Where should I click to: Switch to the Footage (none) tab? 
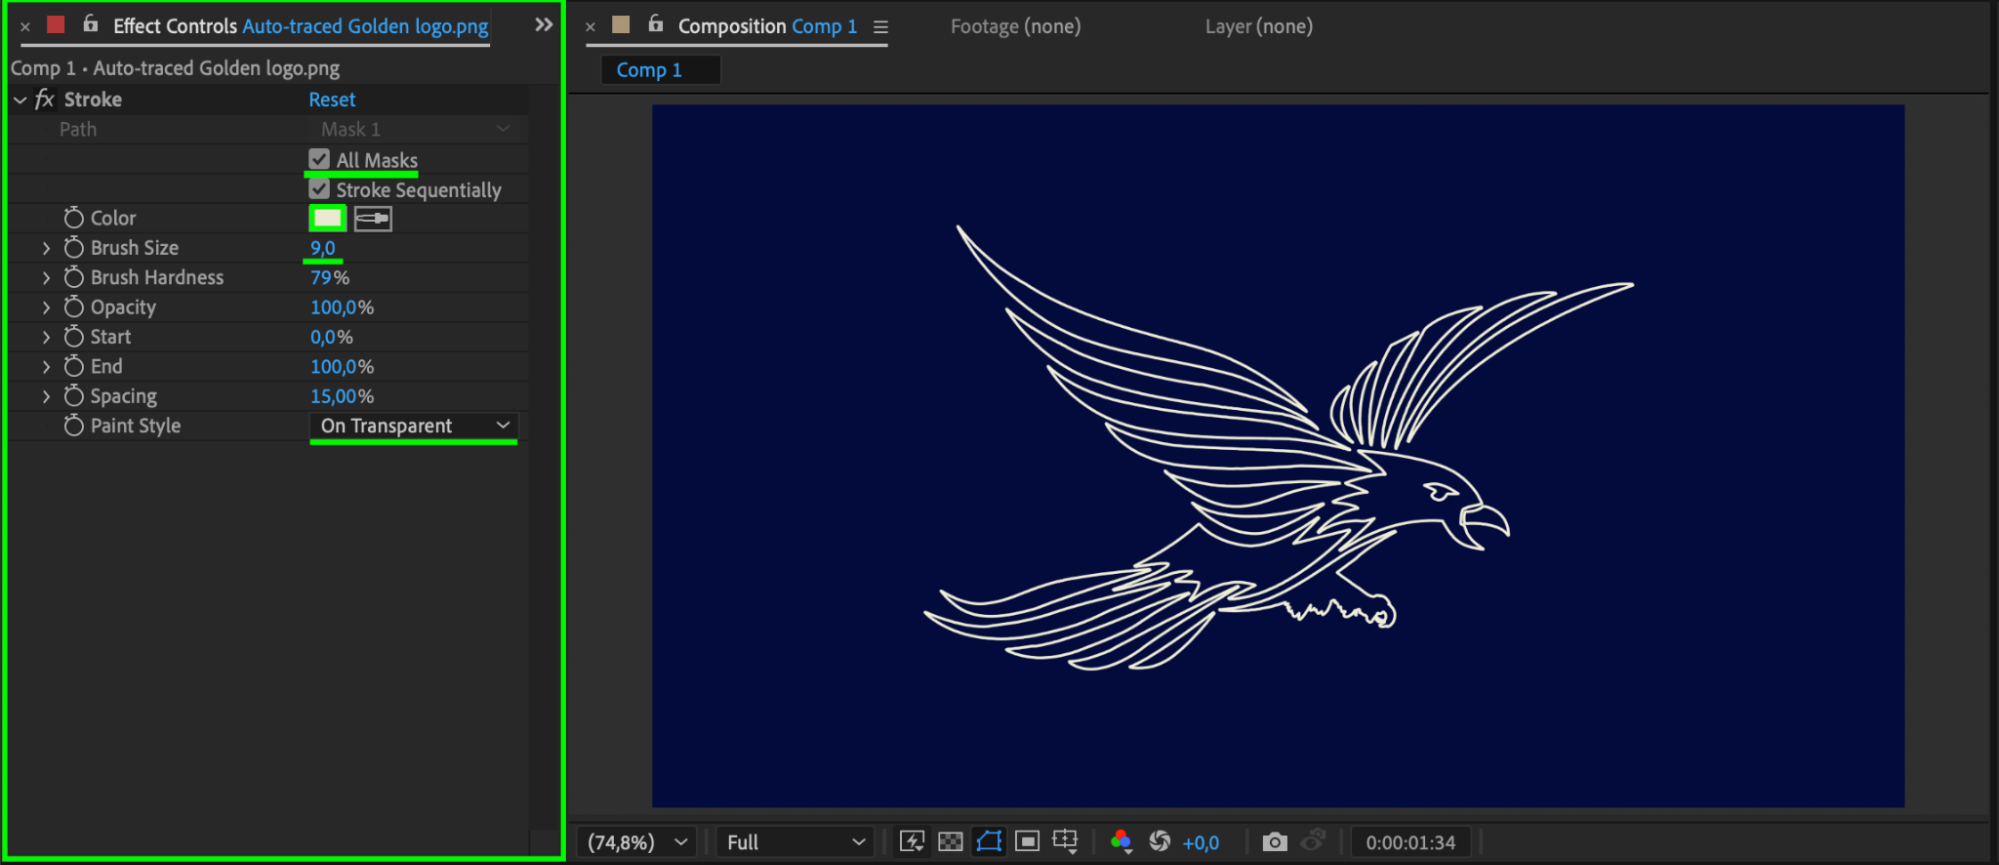click(1015, 27)
